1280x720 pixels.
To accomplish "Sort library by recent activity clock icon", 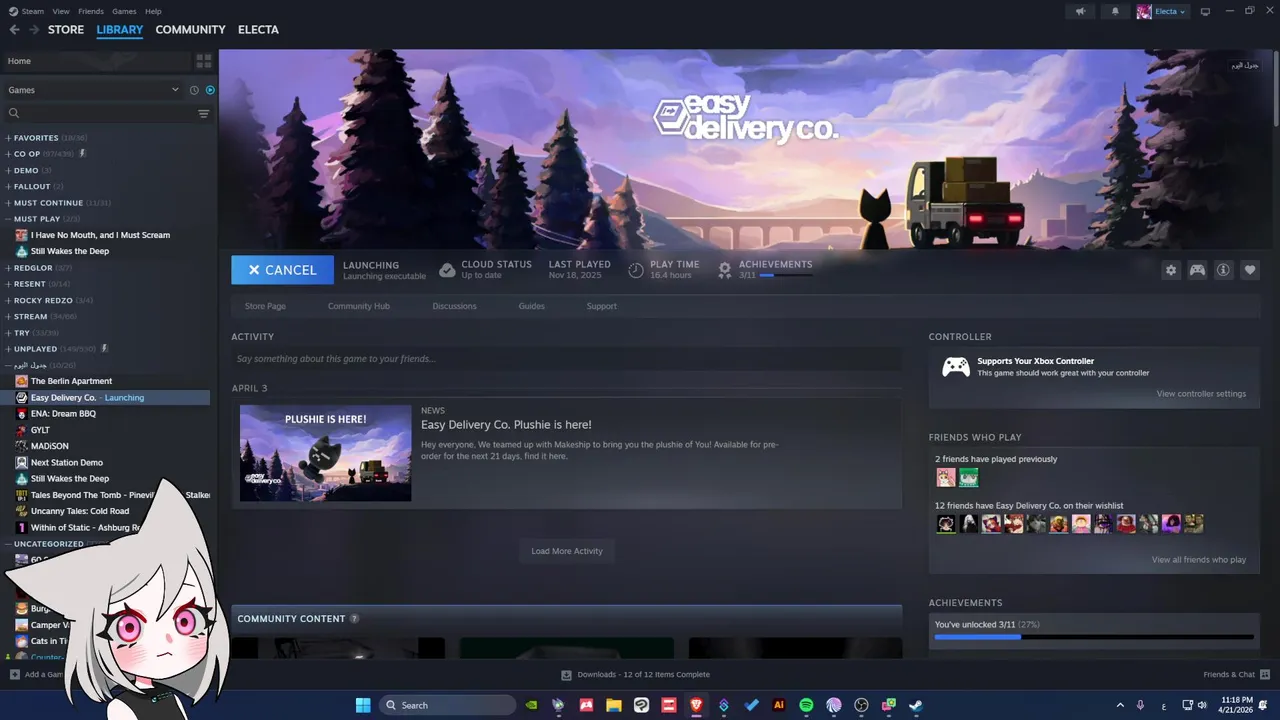I will [194, 90].
